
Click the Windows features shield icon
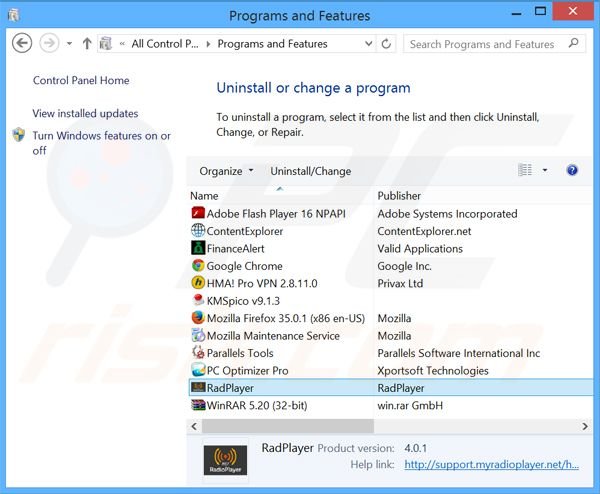19,135
